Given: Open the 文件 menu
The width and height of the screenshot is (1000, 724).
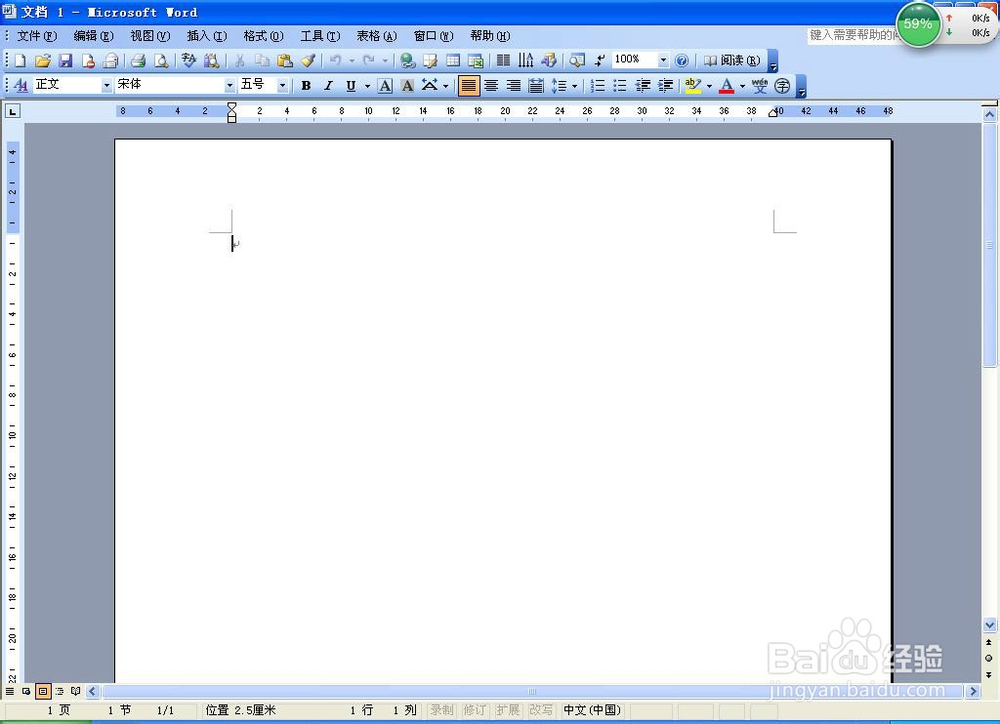Looking at the screenshot, I should pos(37,36).
